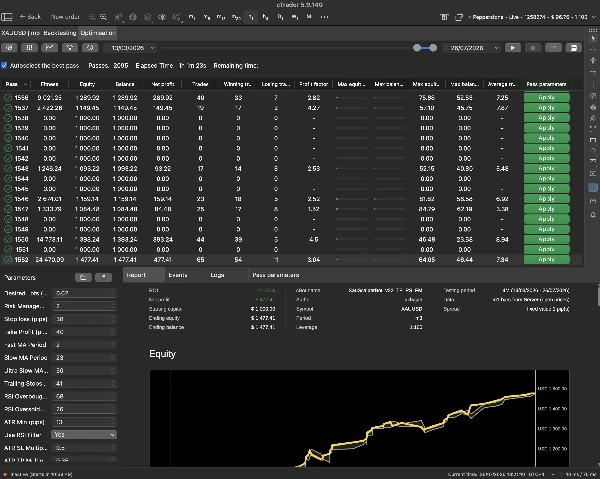The width and height of the screenshot is (600, 479).
Task: Select the Optimisation tab
Action: (x=98, y=33)
